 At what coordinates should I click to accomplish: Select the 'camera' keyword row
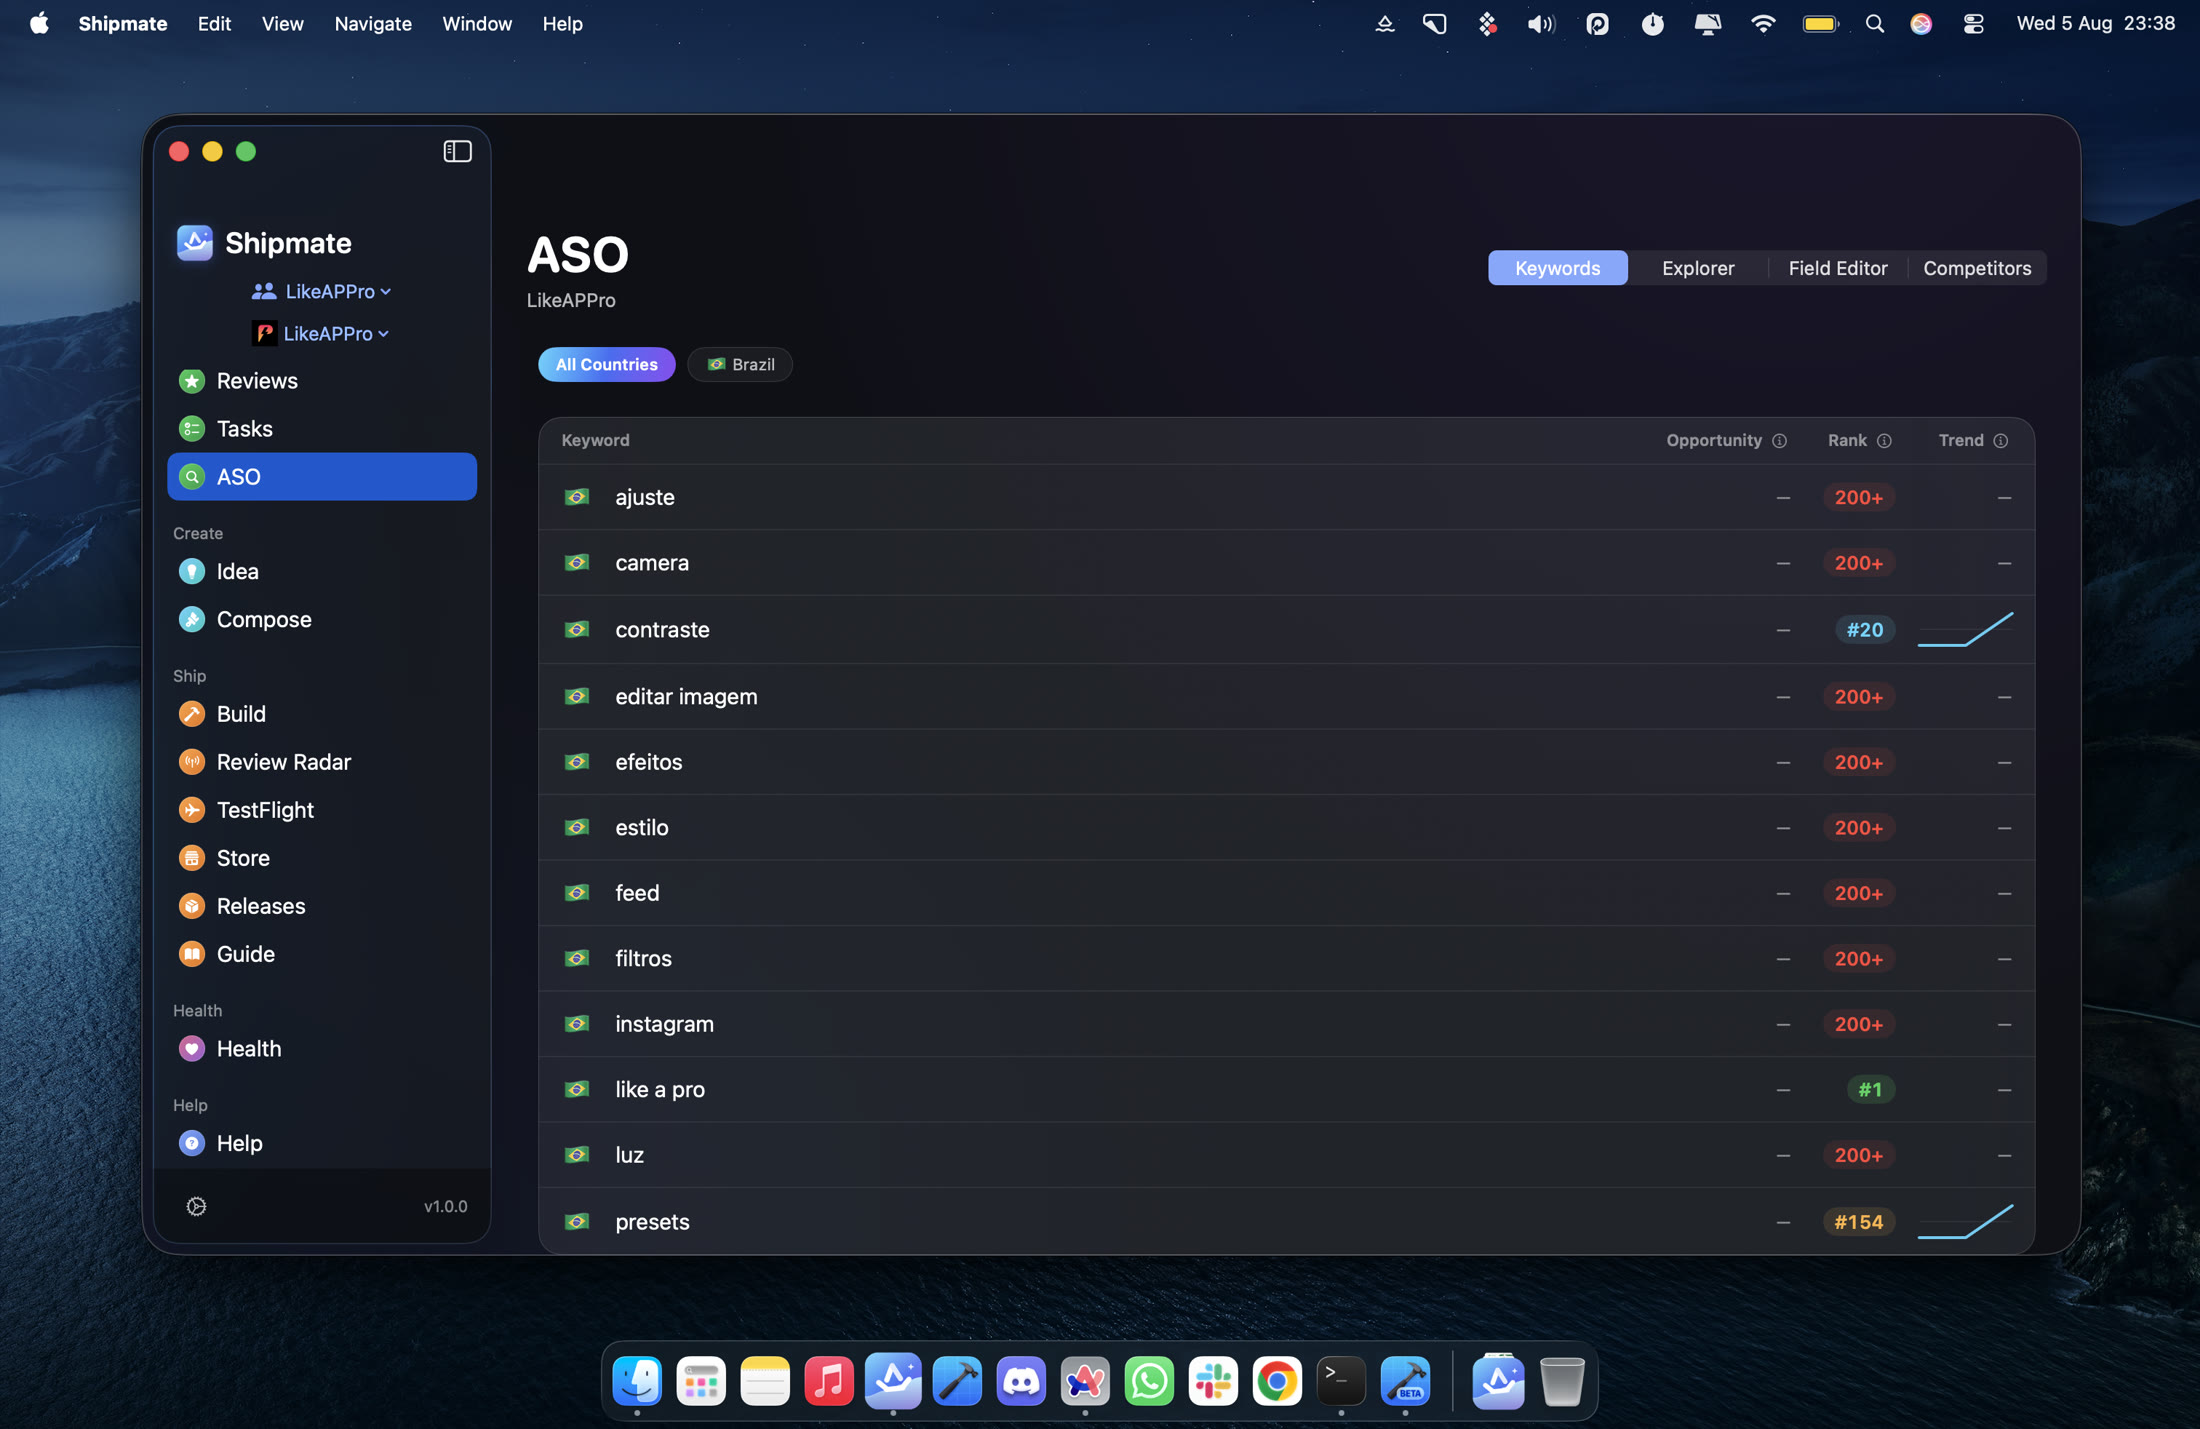pyautogui.click(x=1286, y=563)
